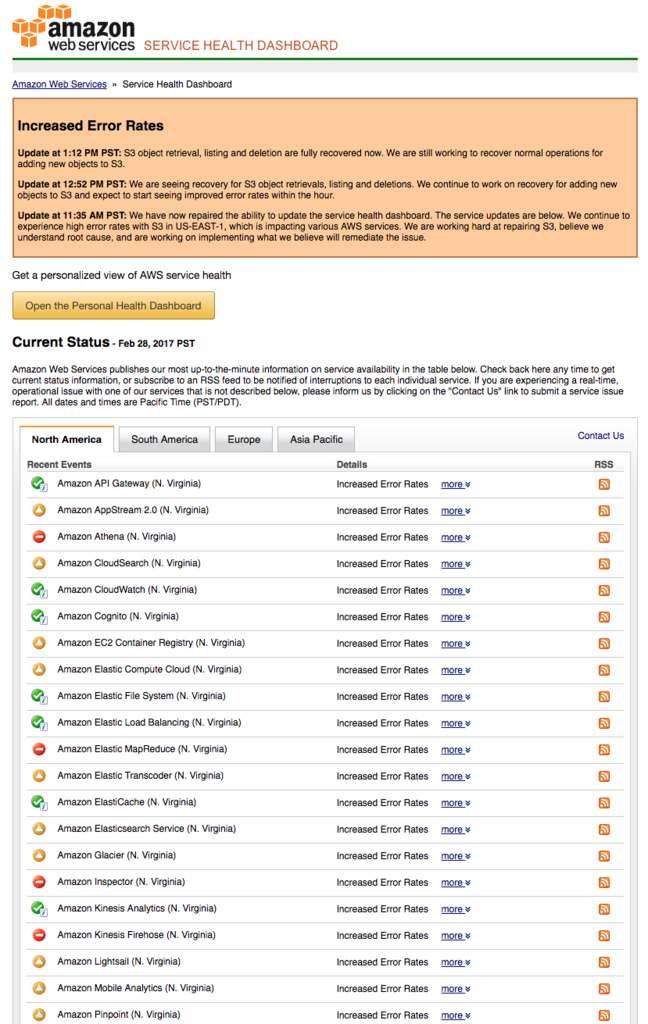Screen dimensions: 648x1024
Task: Switch to the Asia Pacific tab
Action: point(316,440)
